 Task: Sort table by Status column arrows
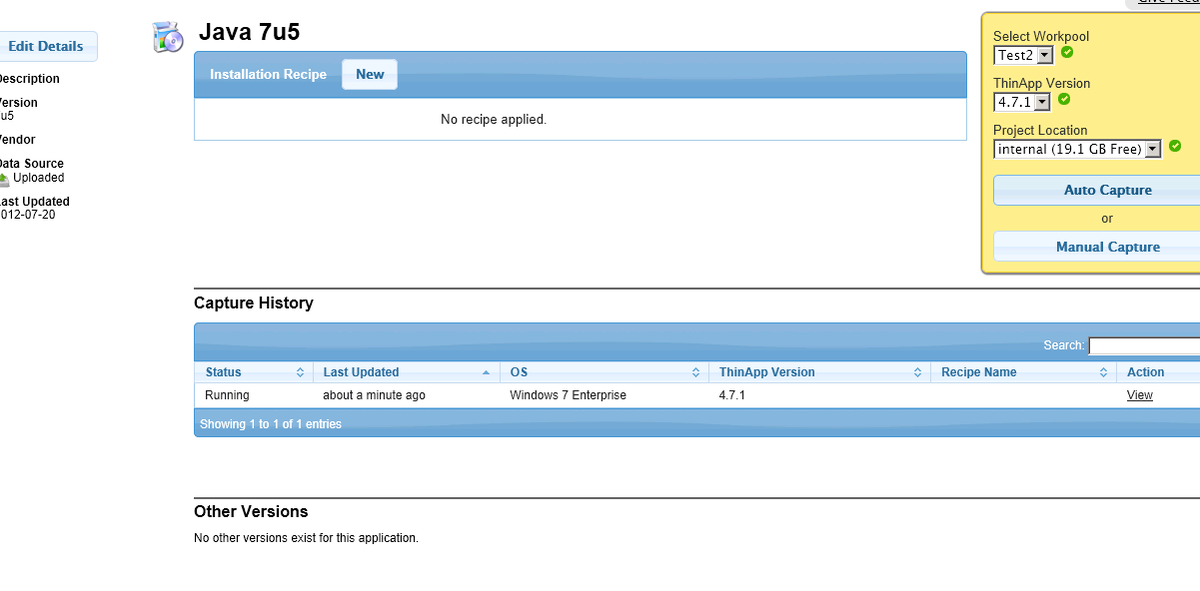(300, 372)
